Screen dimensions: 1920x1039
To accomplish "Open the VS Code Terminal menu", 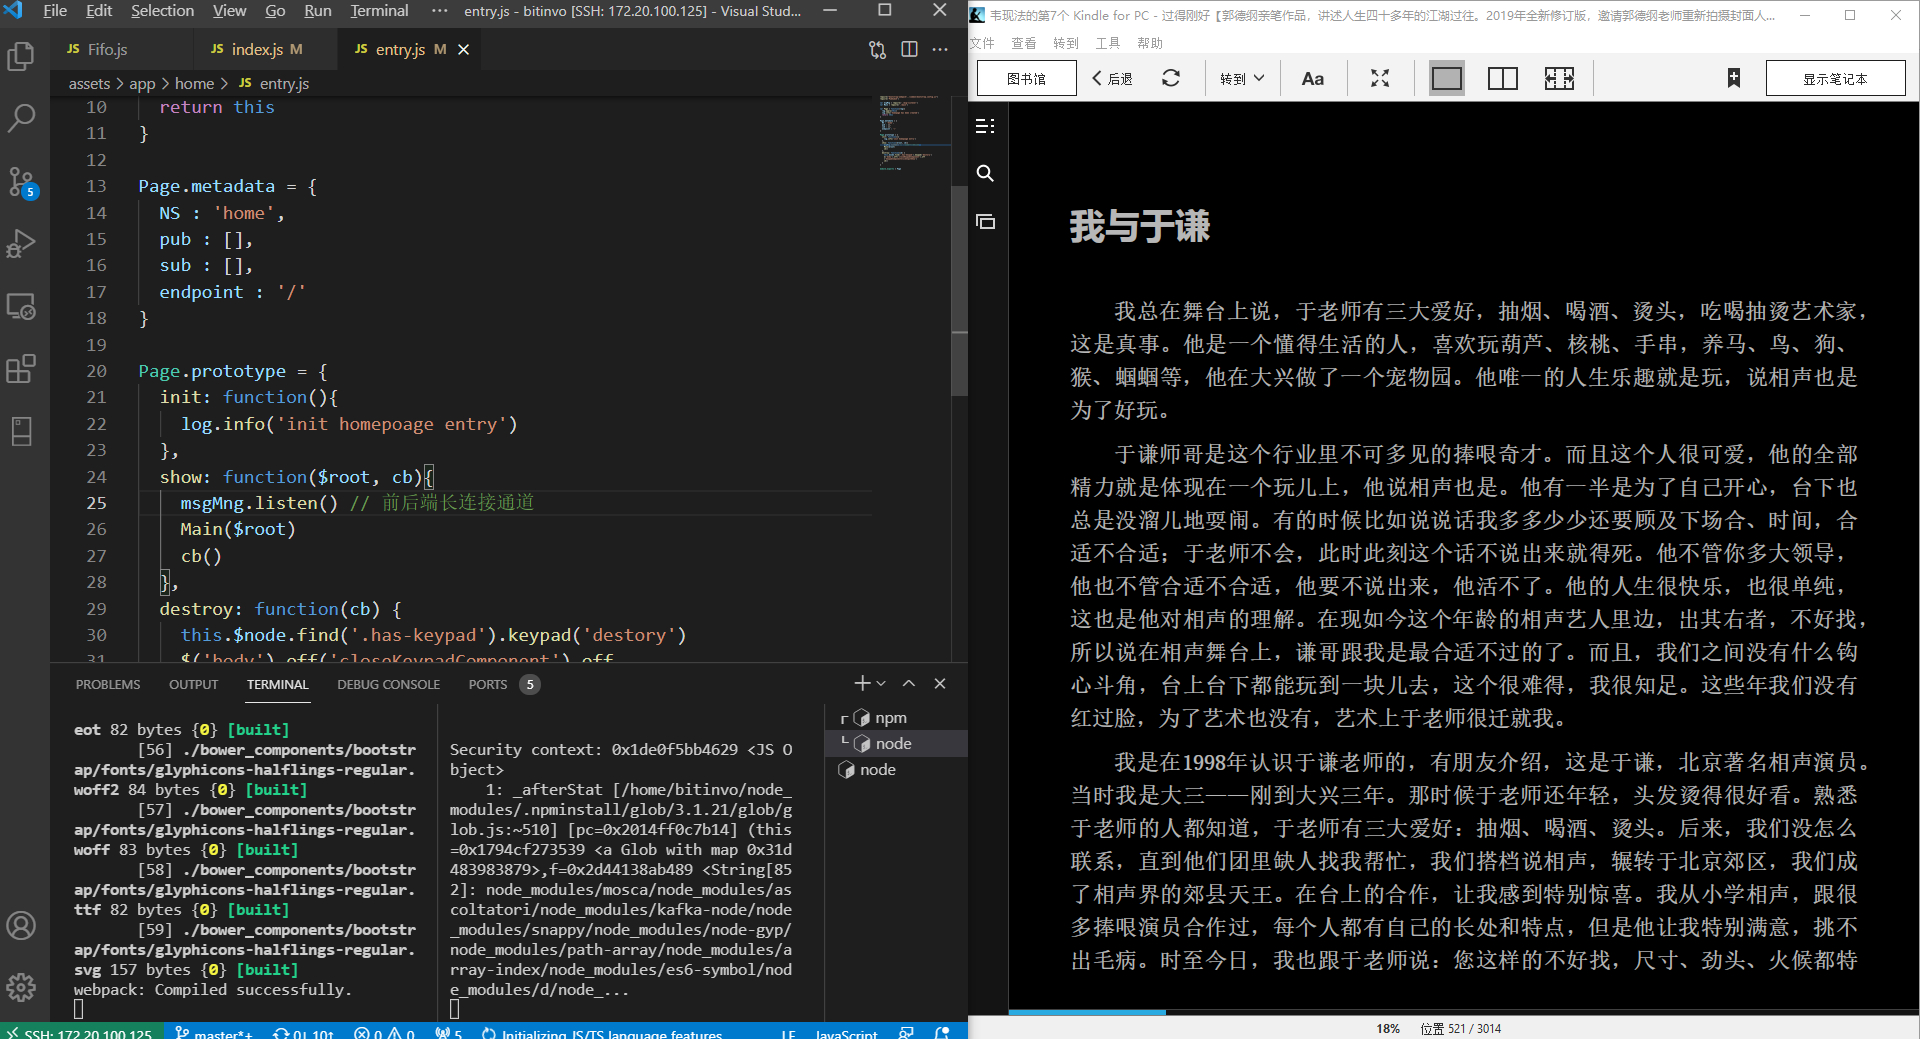I will click(379, 10).
